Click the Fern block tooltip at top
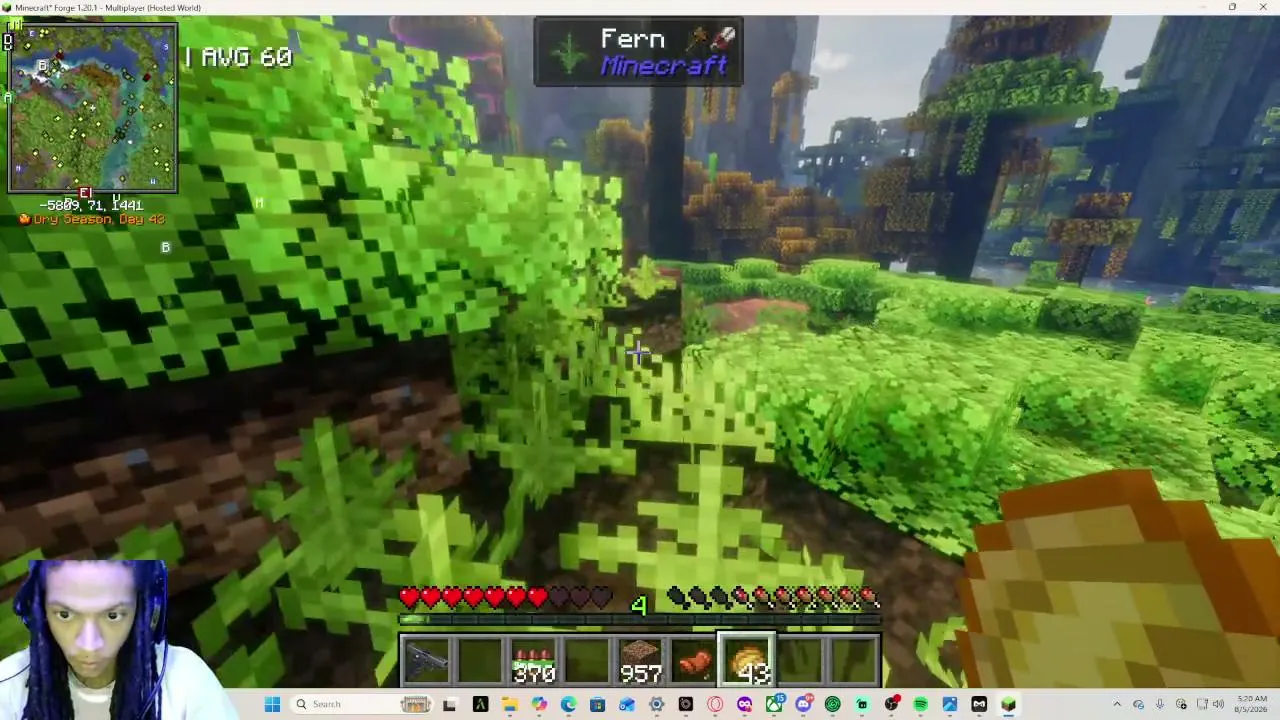Image resolution: width=1280 pixels, height=720 pixels. (x=638, y=52)
